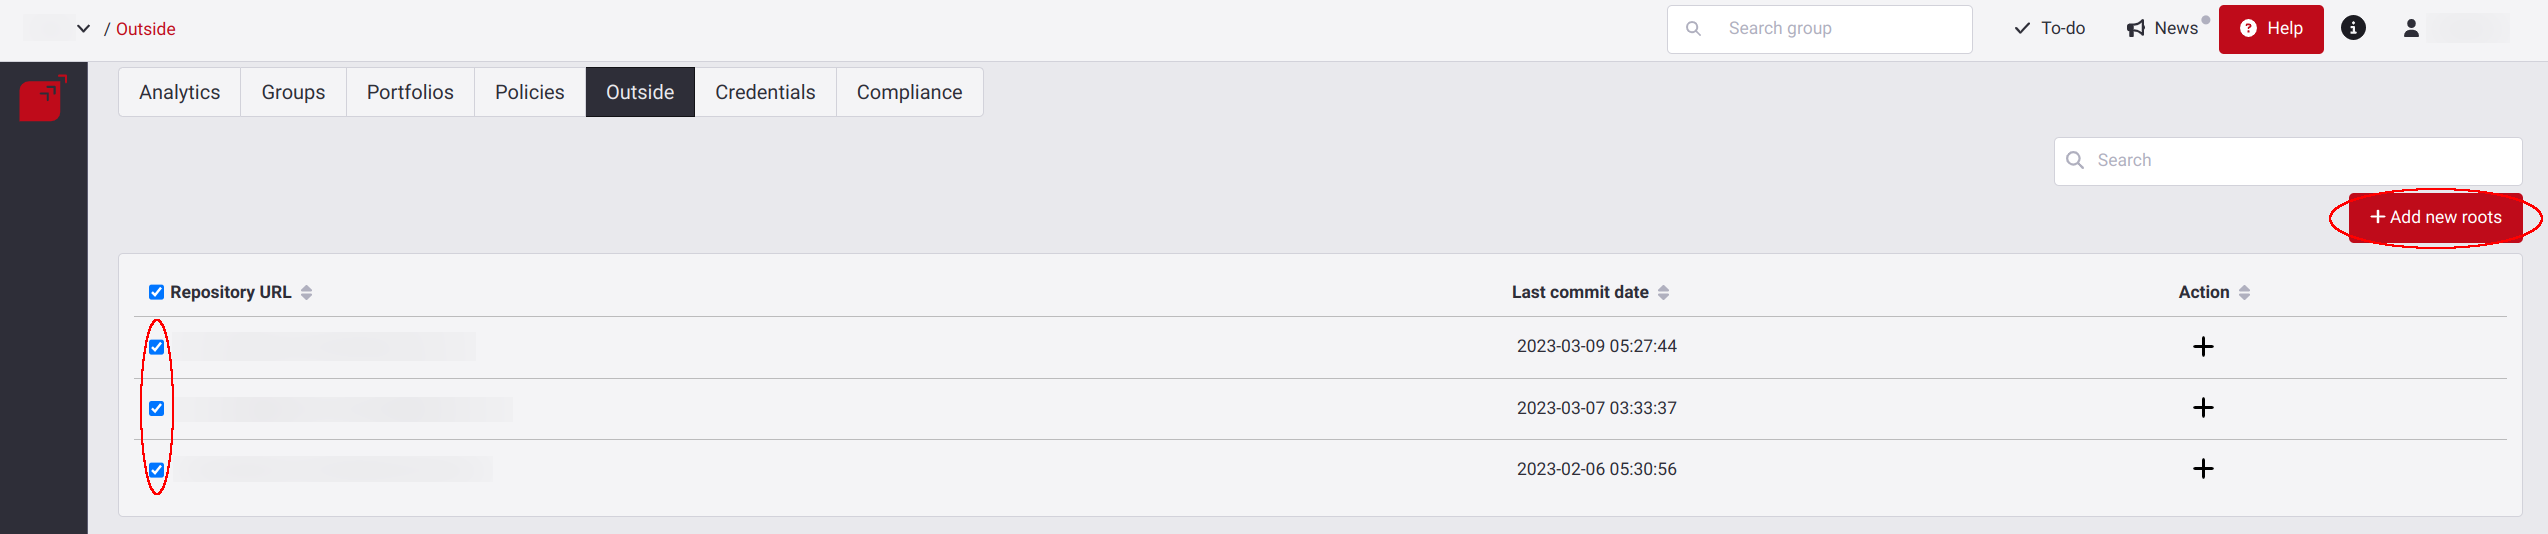This screenshot has height=534, width=2548.
Task: Switch to the Analytics tab
Action: 180,92
